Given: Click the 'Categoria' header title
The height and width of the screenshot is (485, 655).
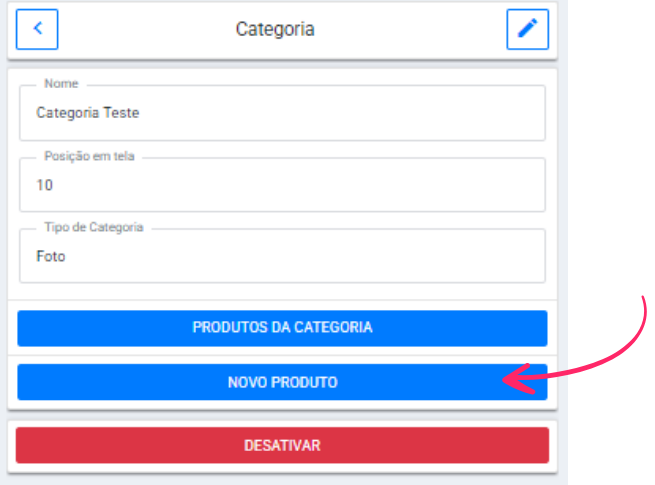Looking at the screenshot, I should (x=275, y=29).
